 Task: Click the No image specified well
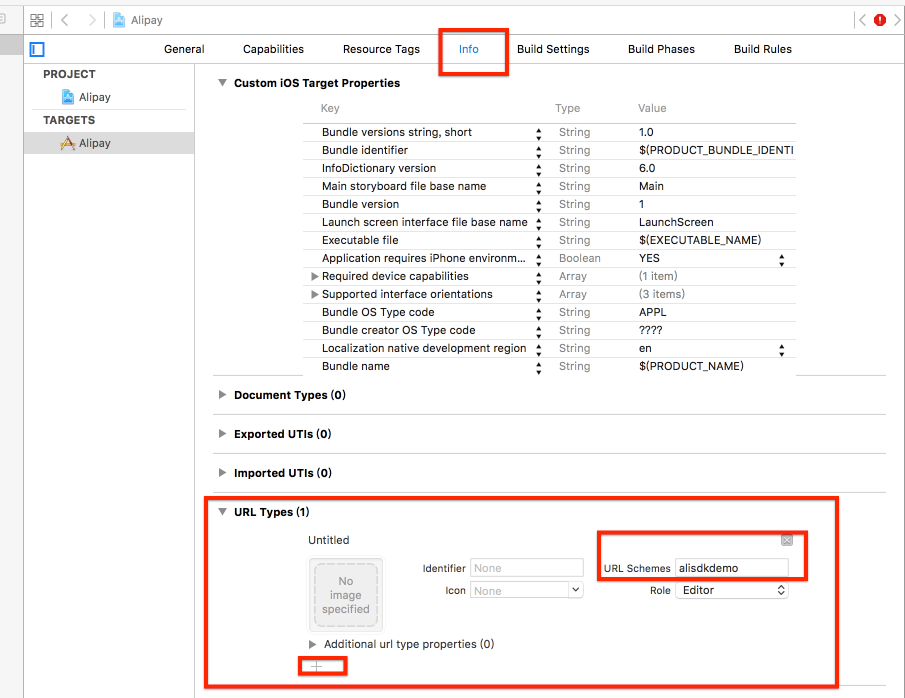(x=346, y=595)
